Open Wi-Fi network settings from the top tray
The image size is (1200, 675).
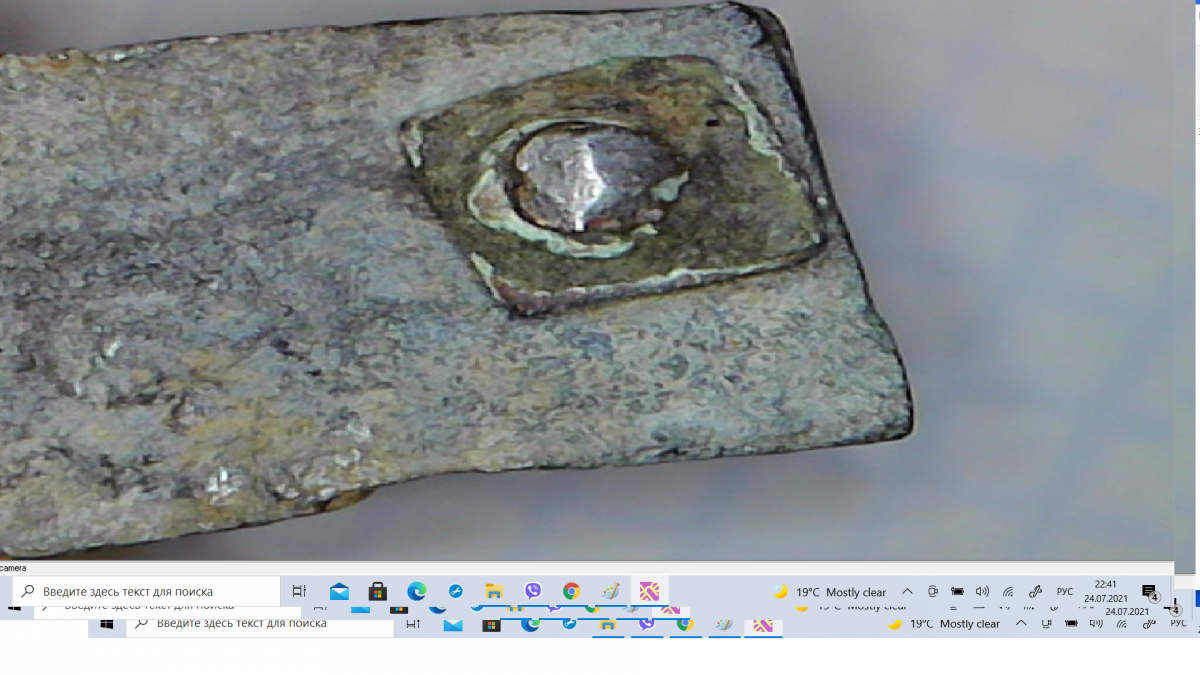pos(1008,592)
